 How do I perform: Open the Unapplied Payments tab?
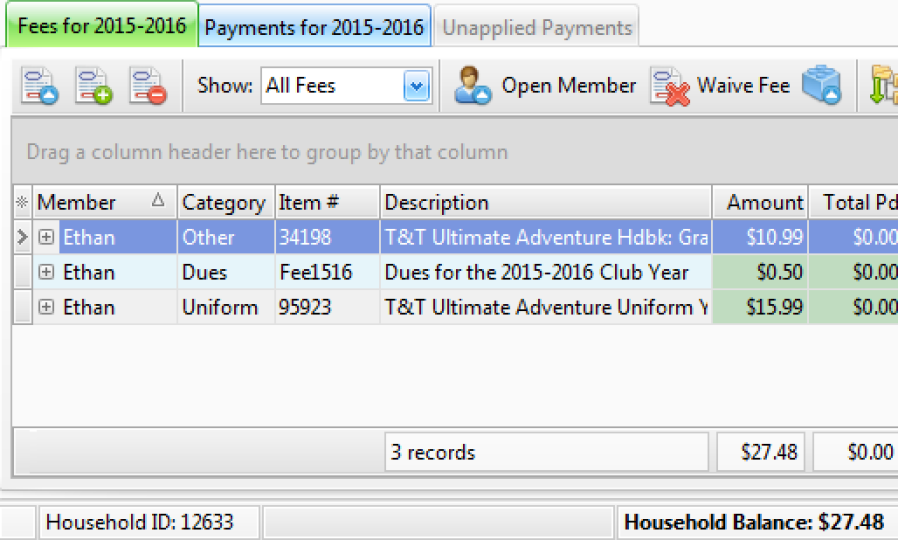point(537,28)
